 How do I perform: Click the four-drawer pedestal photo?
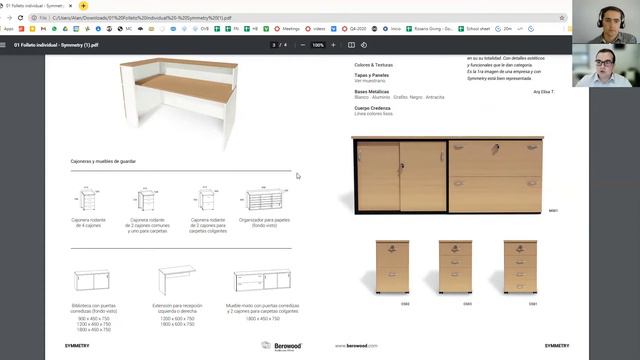[x=520, y=267]
